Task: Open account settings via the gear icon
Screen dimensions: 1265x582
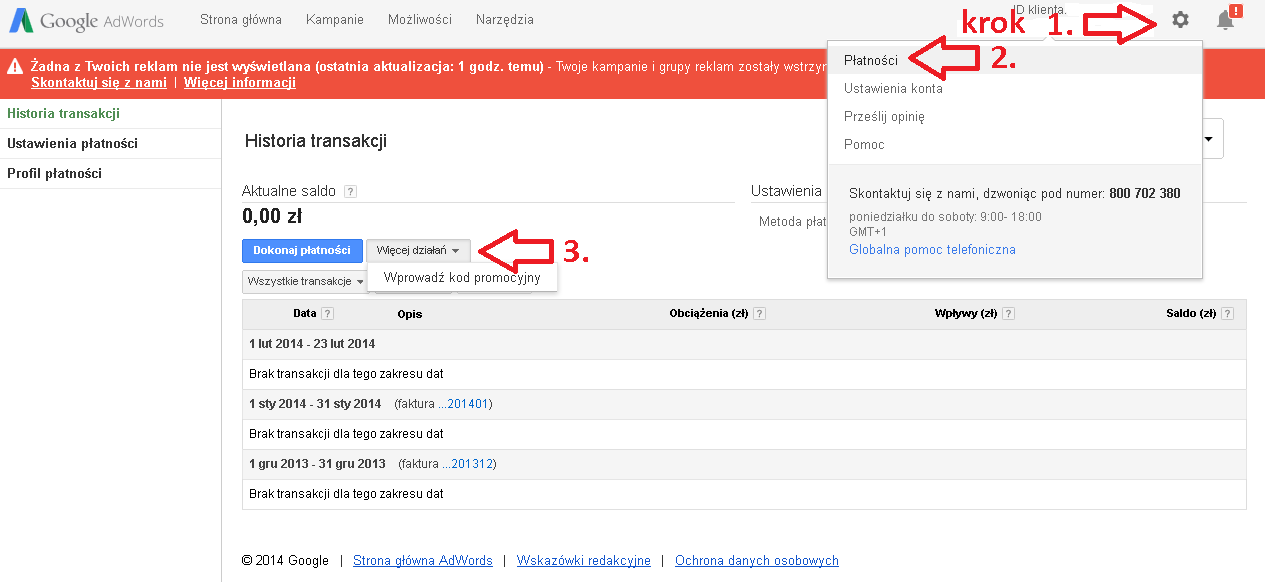Action: (1180, 19)
